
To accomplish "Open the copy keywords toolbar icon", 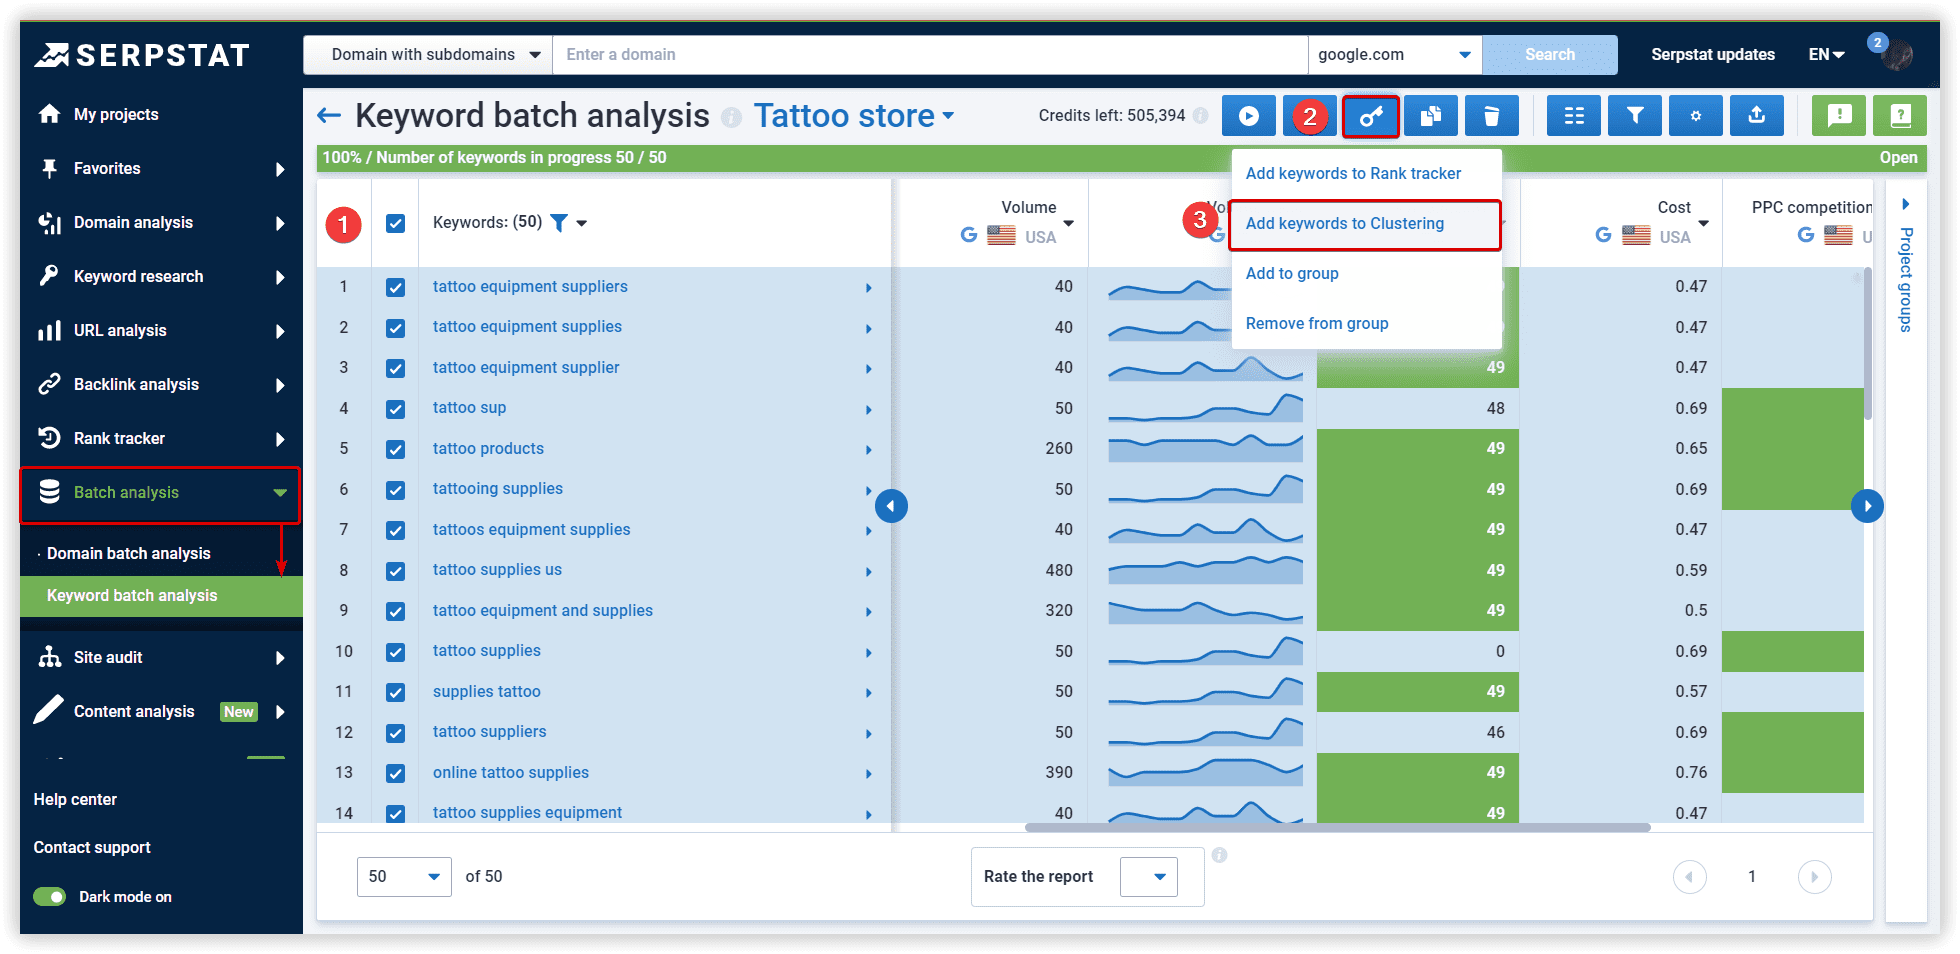I will [x=1431, y=115].
